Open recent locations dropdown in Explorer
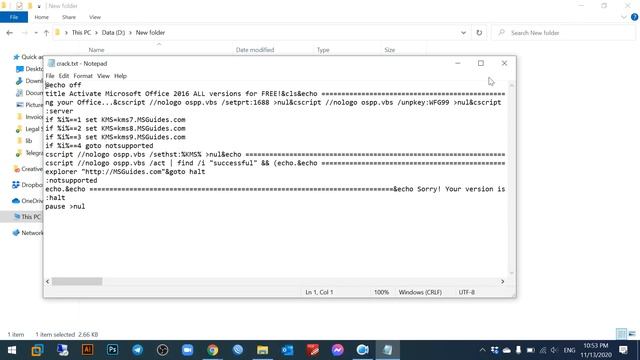The image size is (640, 360). (x=36, y=33)
